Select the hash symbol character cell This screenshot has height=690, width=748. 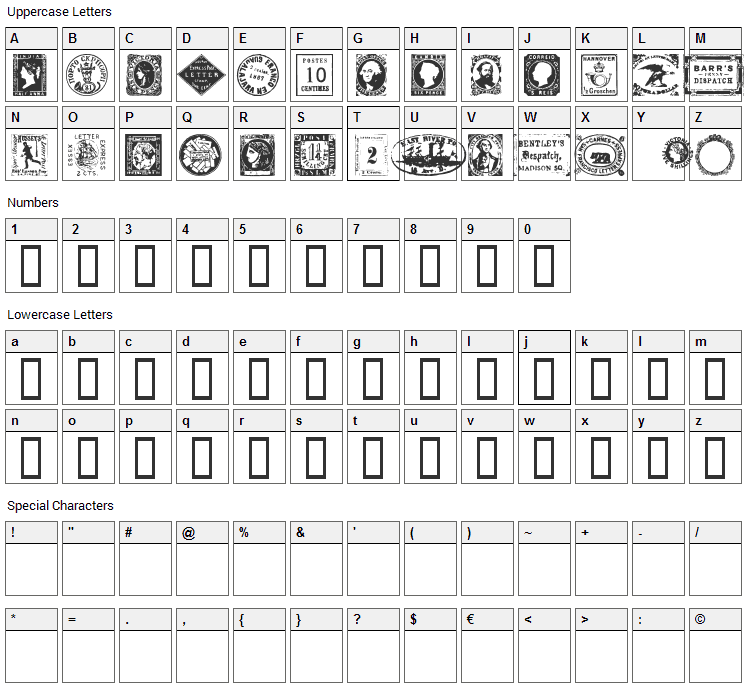[145, 558]
